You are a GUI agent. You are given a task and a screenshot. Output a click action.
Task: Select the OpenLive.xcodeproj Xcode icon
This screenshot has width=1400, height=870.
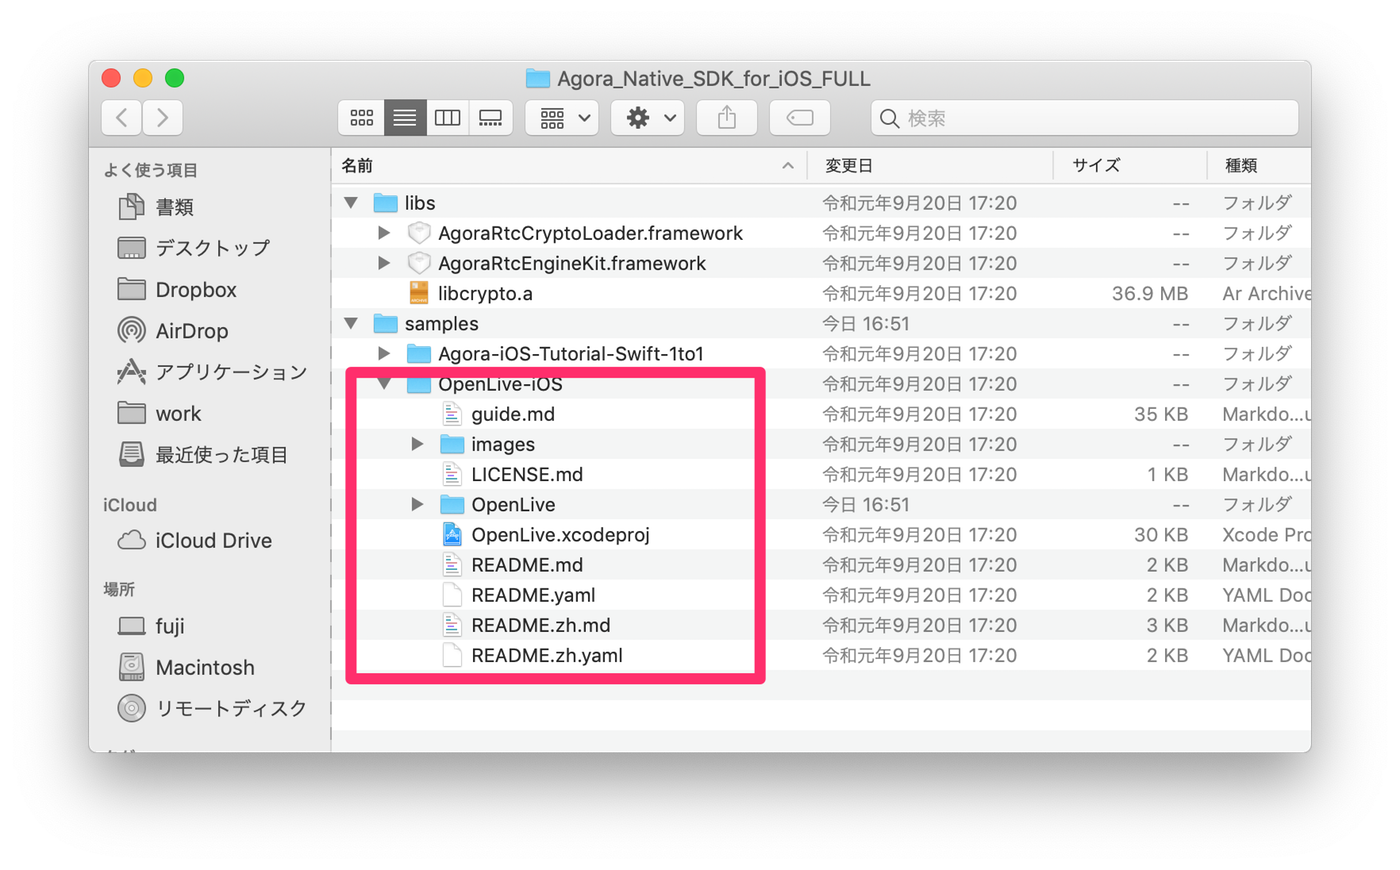(452, 535)
